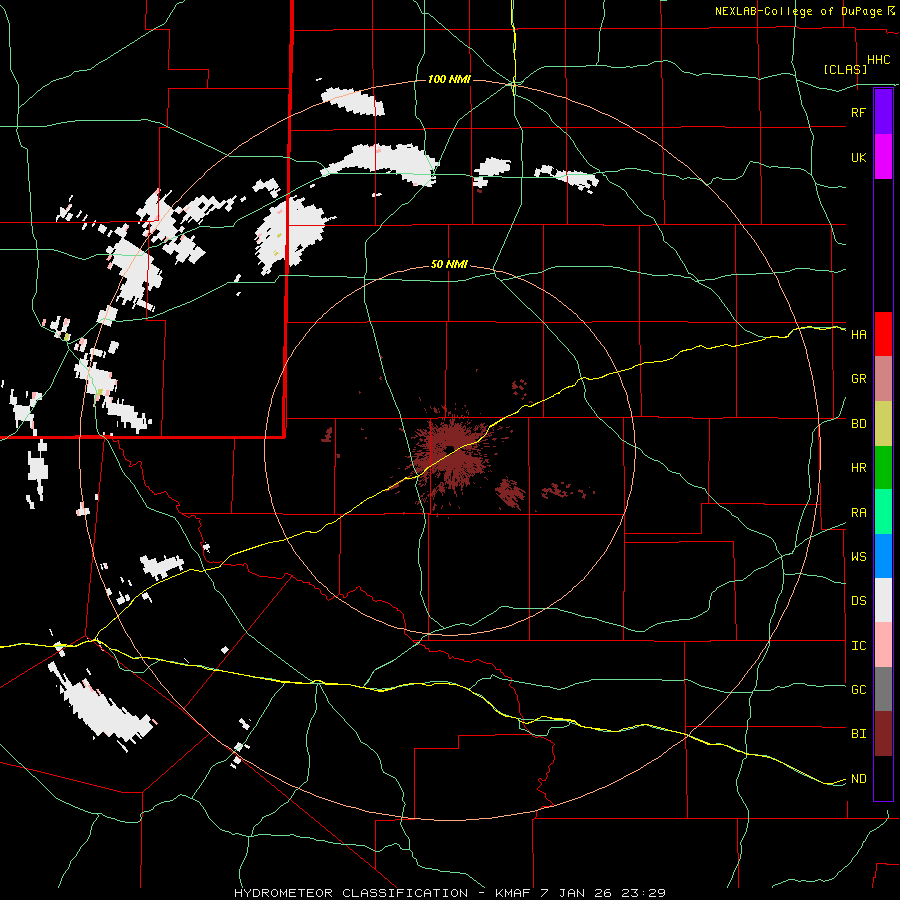The image size is (900, 900).
Task: Click the IC light pink legend swatch
Action: tap(883, 645)
